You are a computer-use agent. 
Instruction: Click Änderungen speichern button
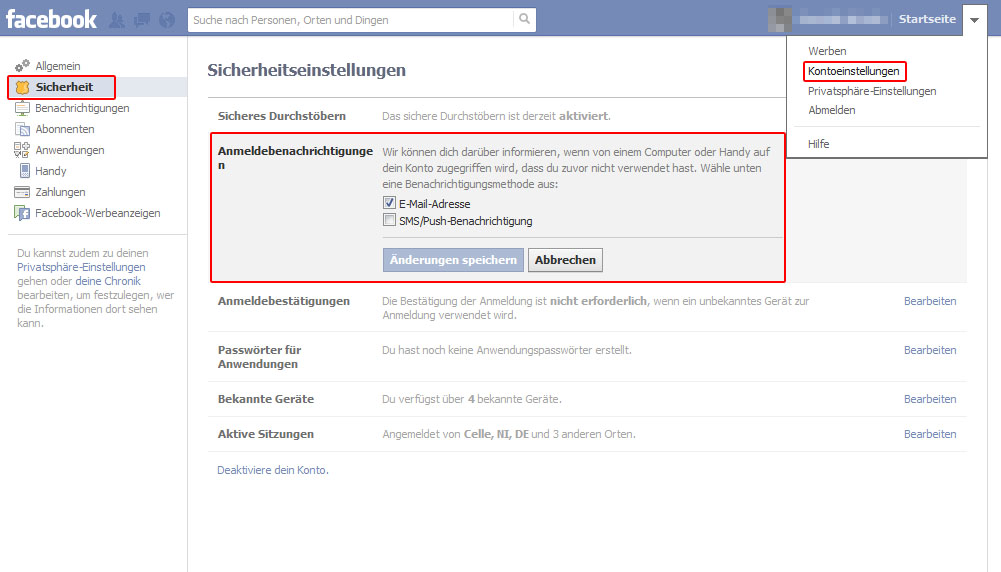453,260
